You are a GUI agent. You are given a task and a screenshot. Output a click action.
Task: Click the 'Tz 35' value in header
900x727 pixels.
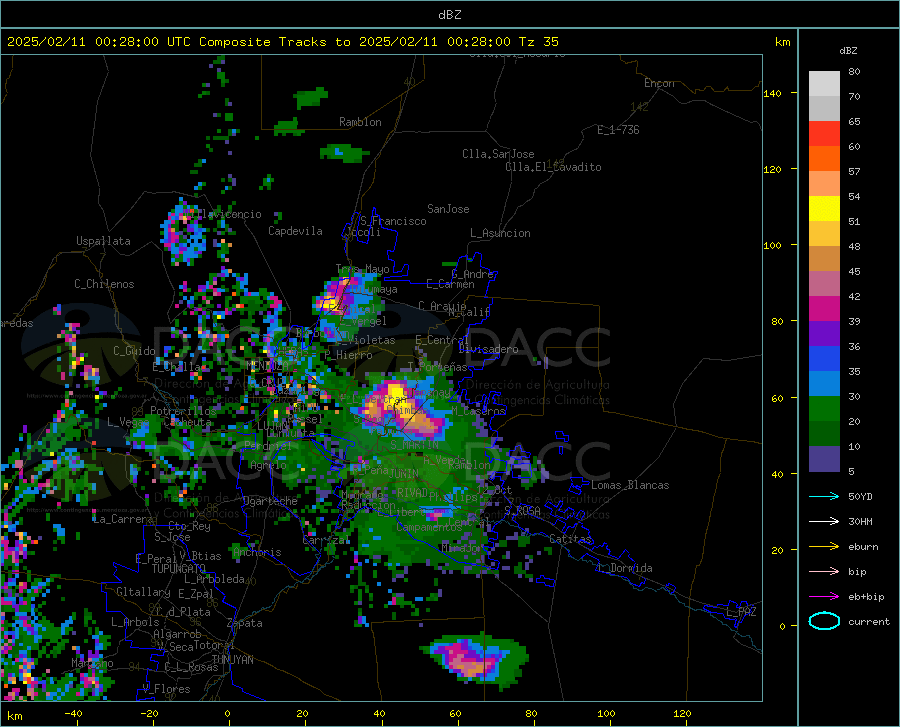538,42
